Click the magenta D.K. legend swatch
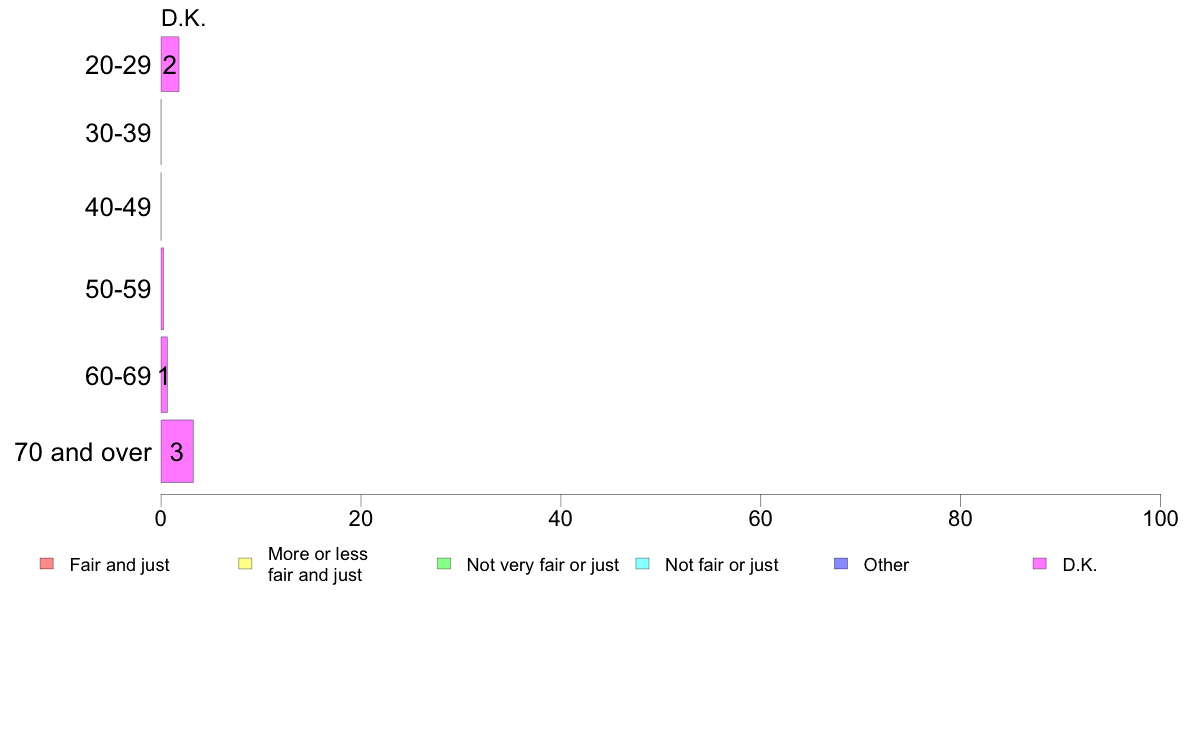This screenshot has height=736, width=1188. coord(1040,564)
